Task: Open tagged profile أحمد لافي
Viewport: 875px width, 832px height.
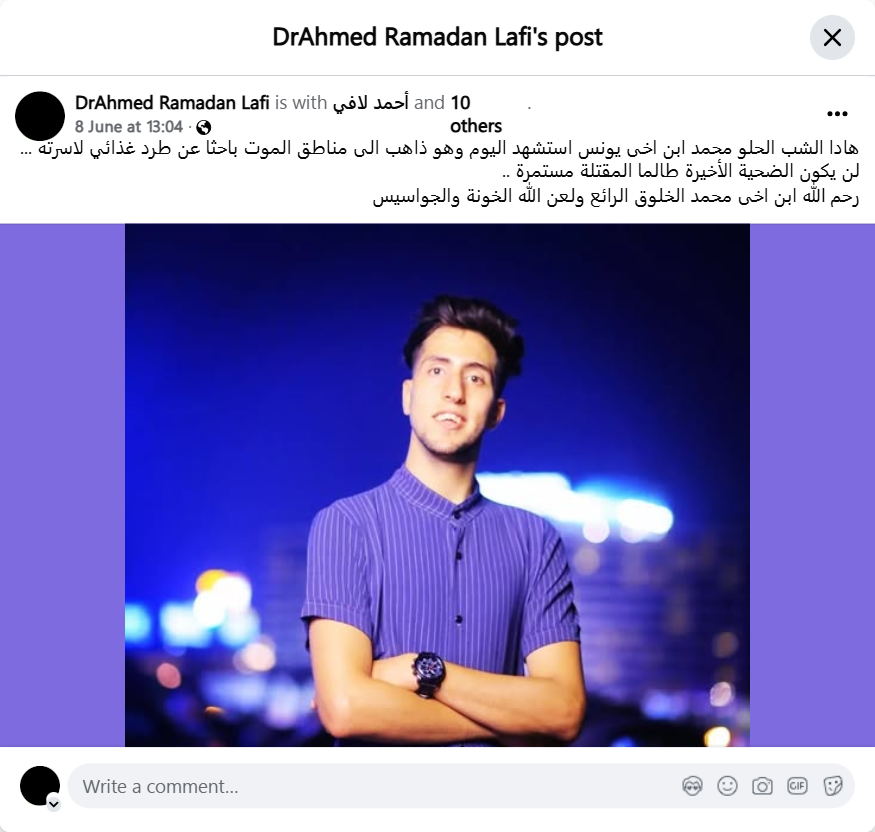Action: coord(371,103)
